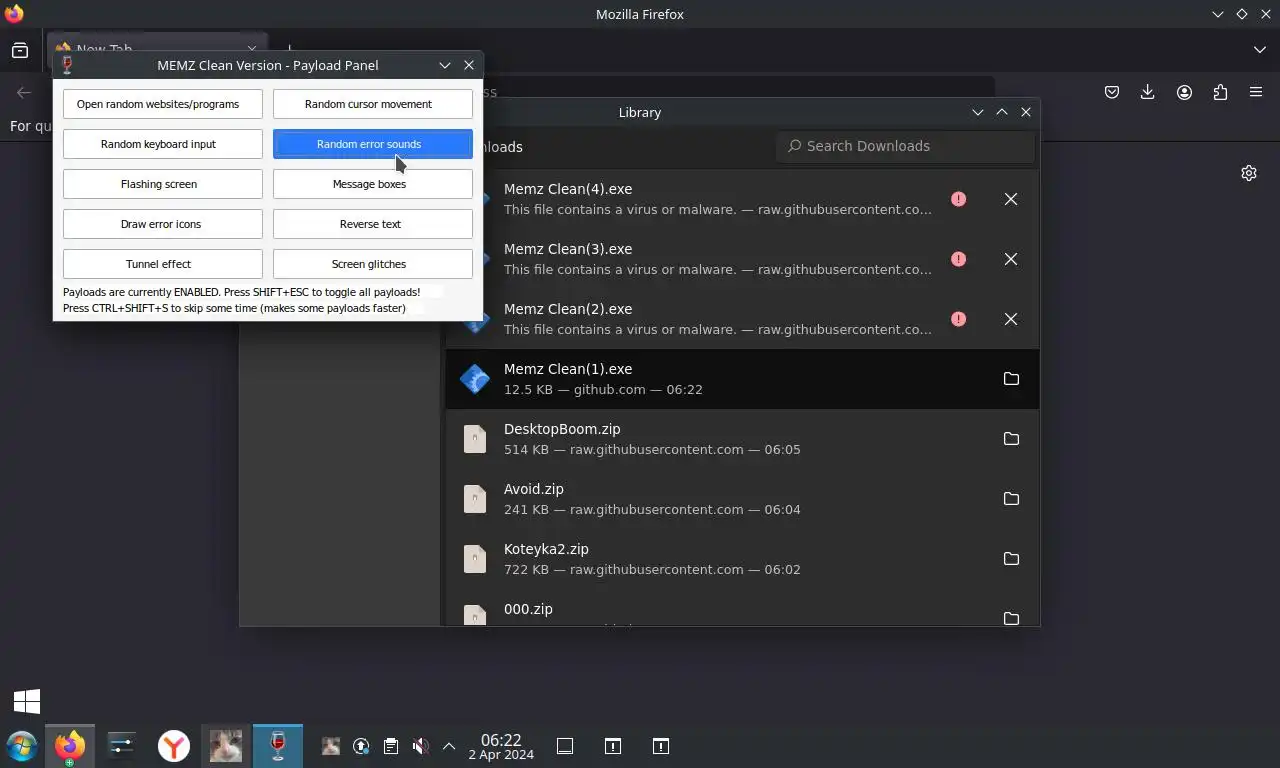Click the malware warning icon for Memz Clean(4).exe
The width and height of the screenshot is (1280, 768).
[x=958, y=199]
